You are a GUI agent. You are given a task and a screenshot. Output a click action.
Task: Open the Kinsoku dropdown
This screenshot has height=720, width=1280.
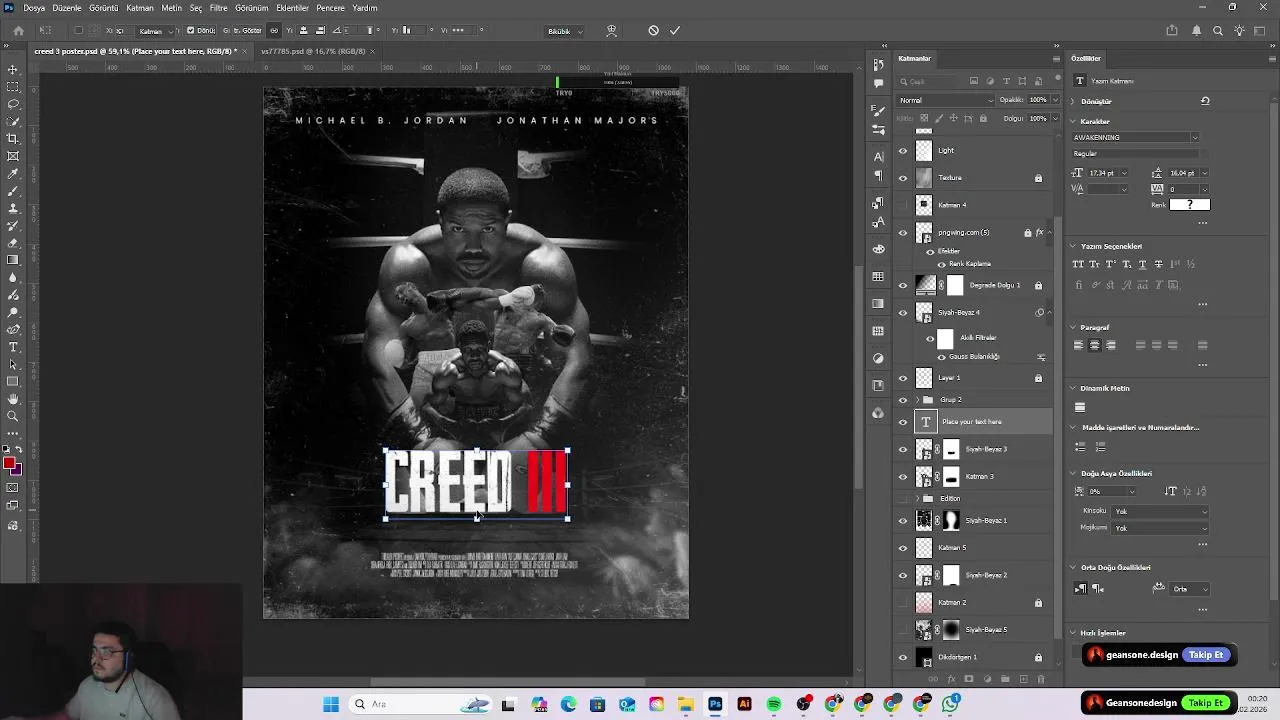tap(1160, 511)
